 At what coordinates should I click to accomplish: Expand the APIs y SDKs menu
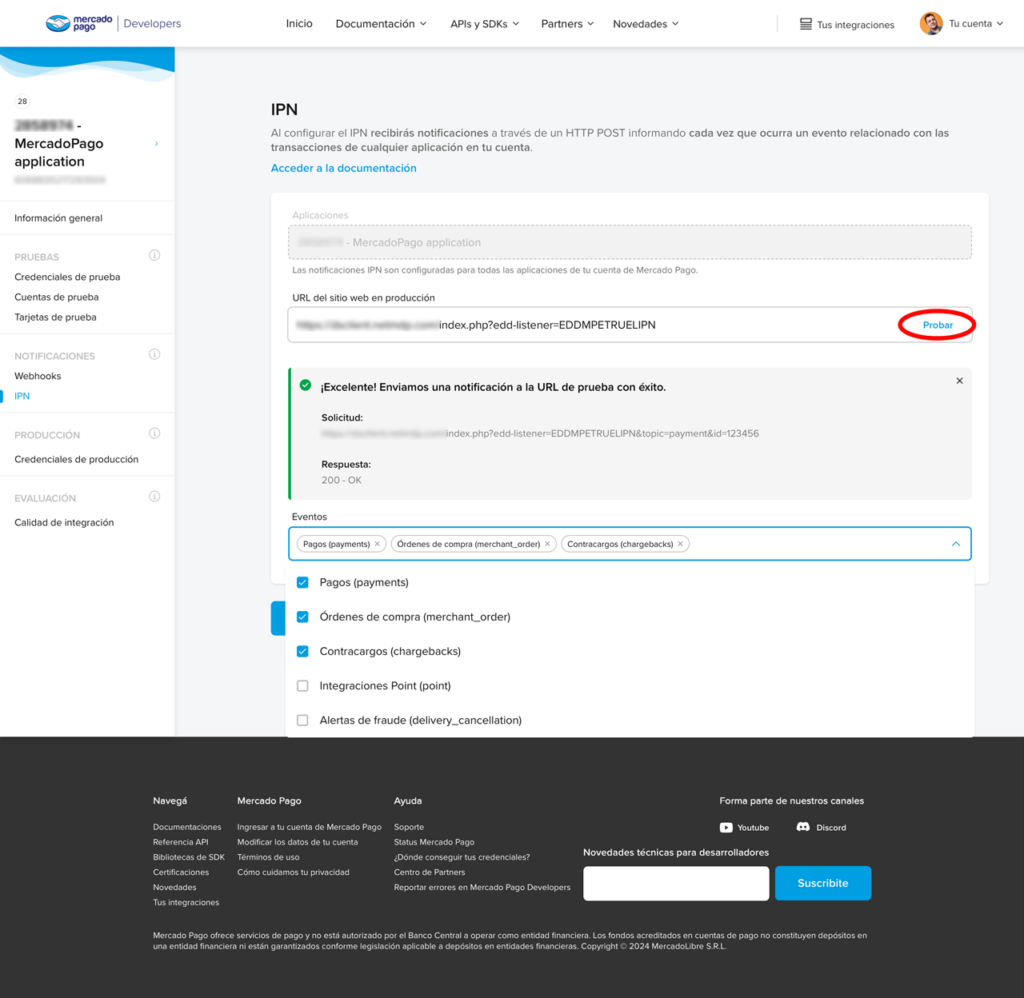tap(485, 24)
